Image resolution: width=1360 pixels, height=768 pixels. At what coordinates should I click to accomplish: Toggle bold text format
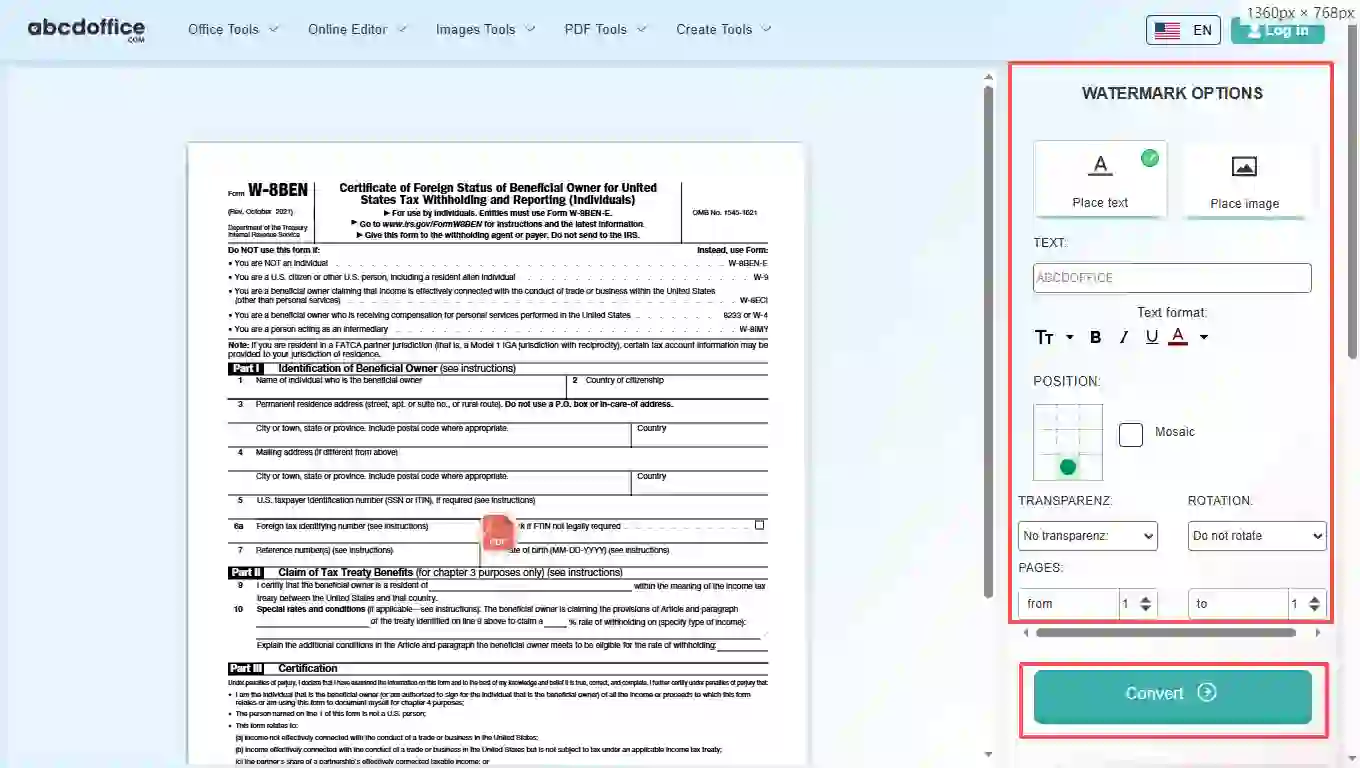[x=1095, y=337]
